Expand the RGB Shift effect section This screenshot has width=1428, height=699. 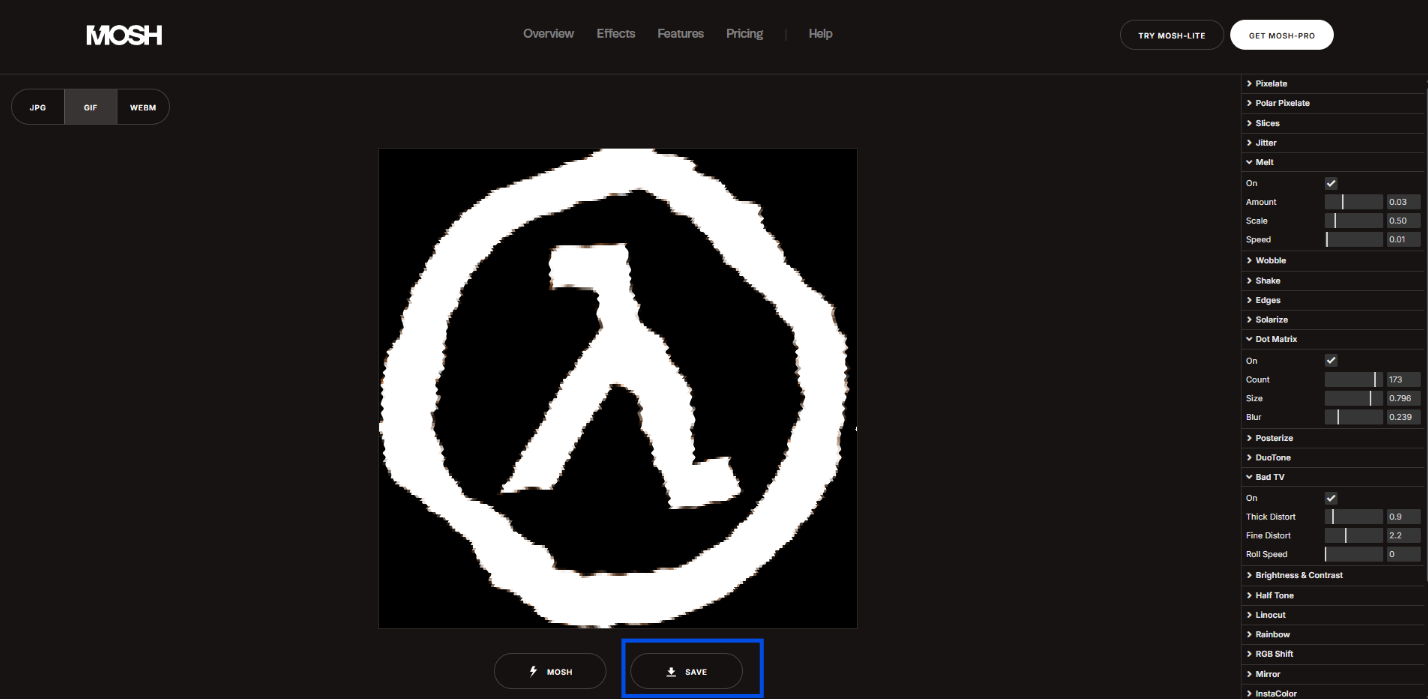(1333, 654)
